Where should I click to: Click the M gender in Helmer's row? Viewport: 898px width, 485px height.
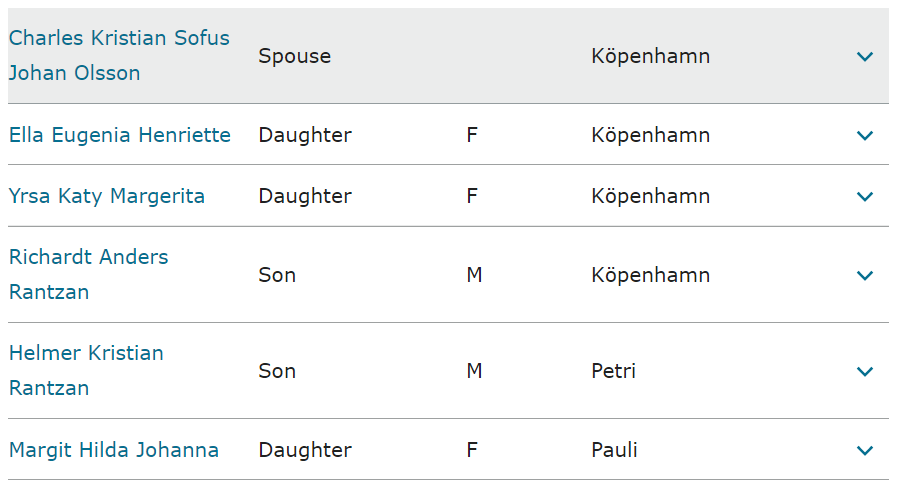pyautogui.click(x=474, y=371)
